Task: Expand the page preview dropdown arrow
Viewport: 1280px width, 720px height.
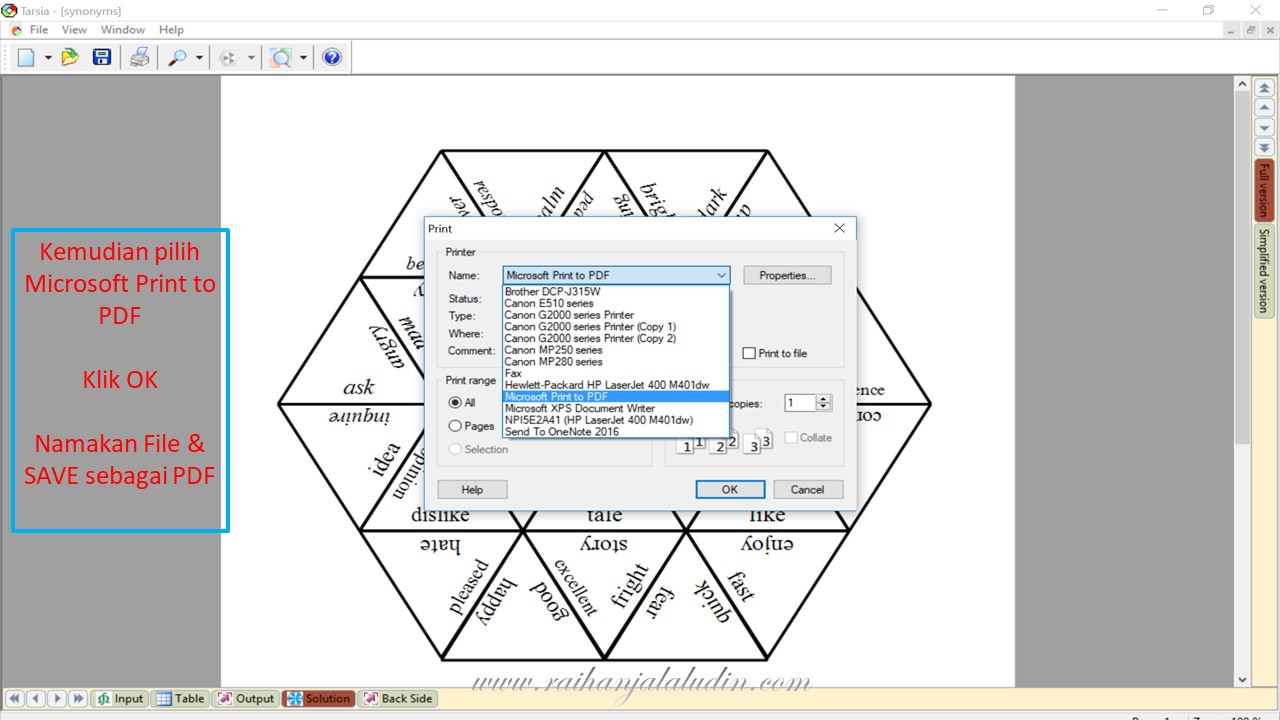Action: pyautogui.click(x=303, y=58)
